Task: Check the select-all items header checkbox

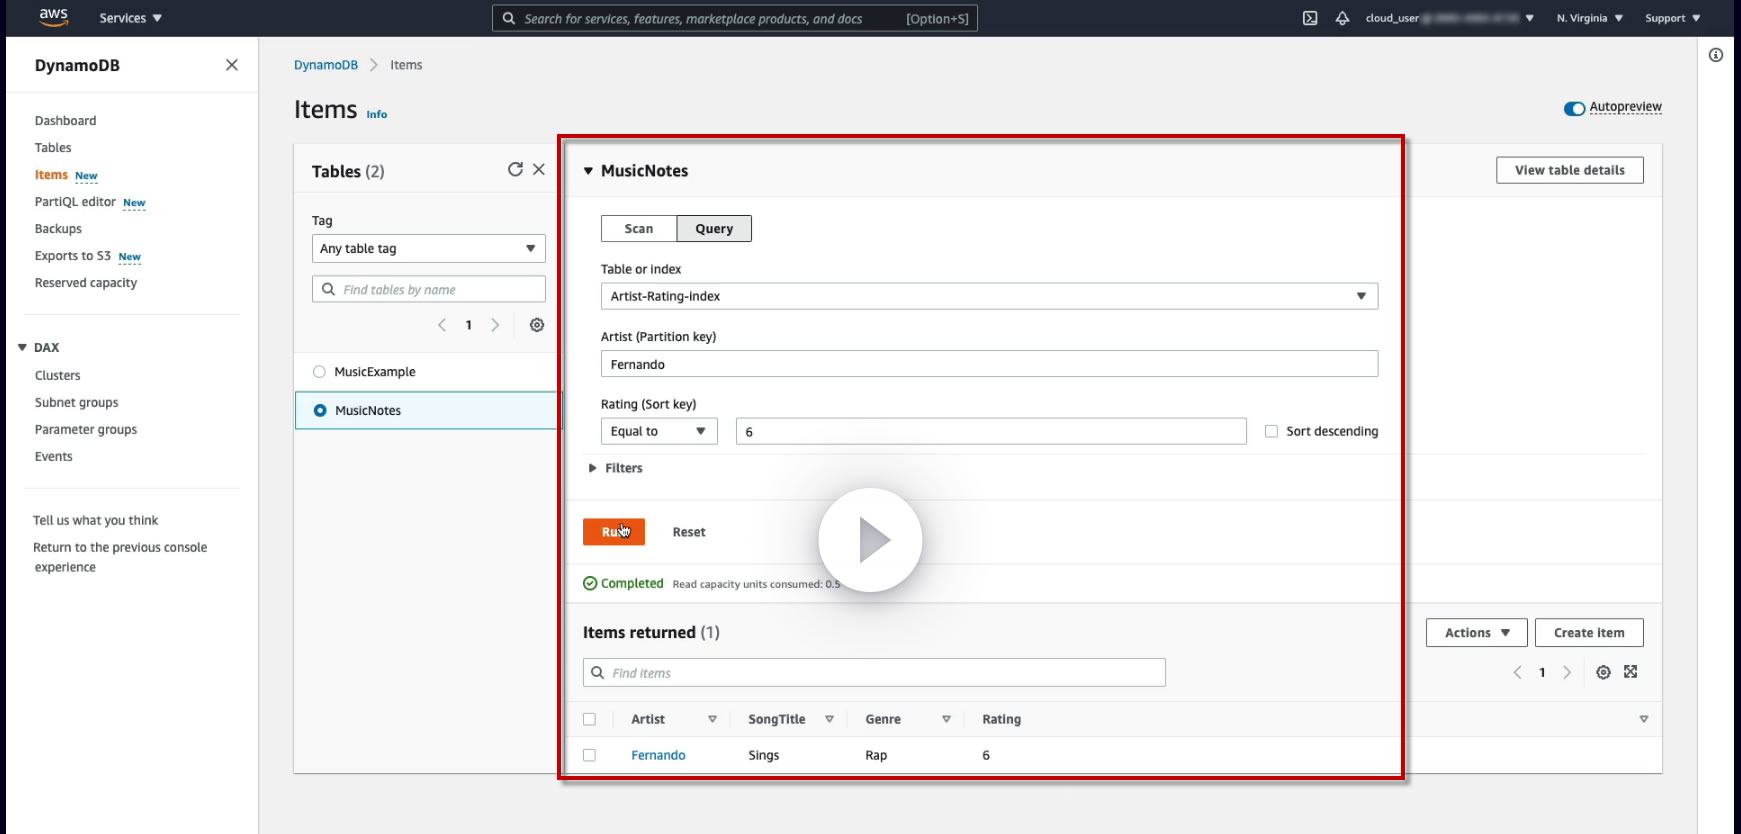Action: pos(589,719)
